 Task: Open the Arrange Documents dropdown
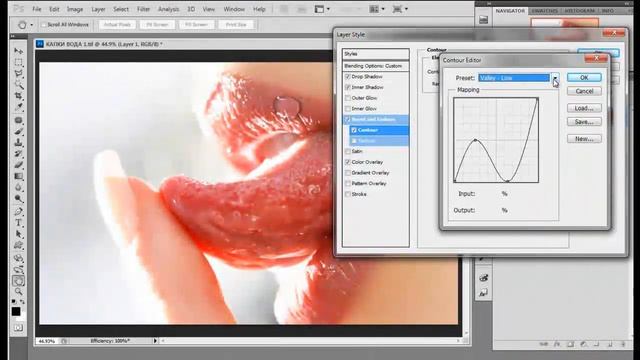pos(377,9)
